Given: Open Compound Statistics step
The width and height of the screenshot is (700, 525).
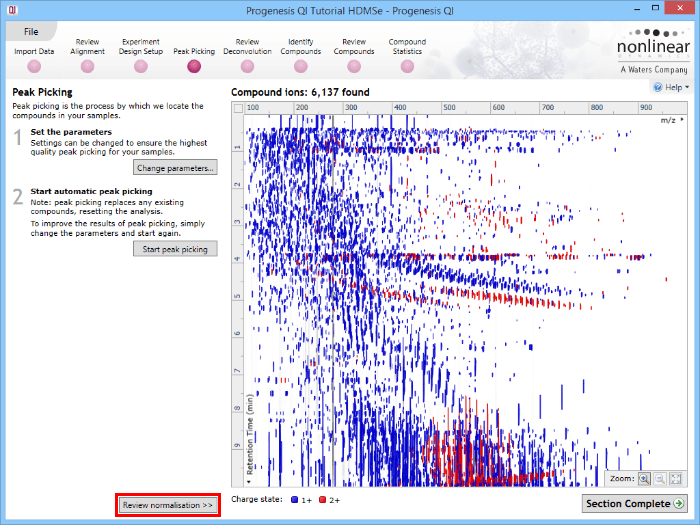Looking at the screenshot, I should coord(407,55).
